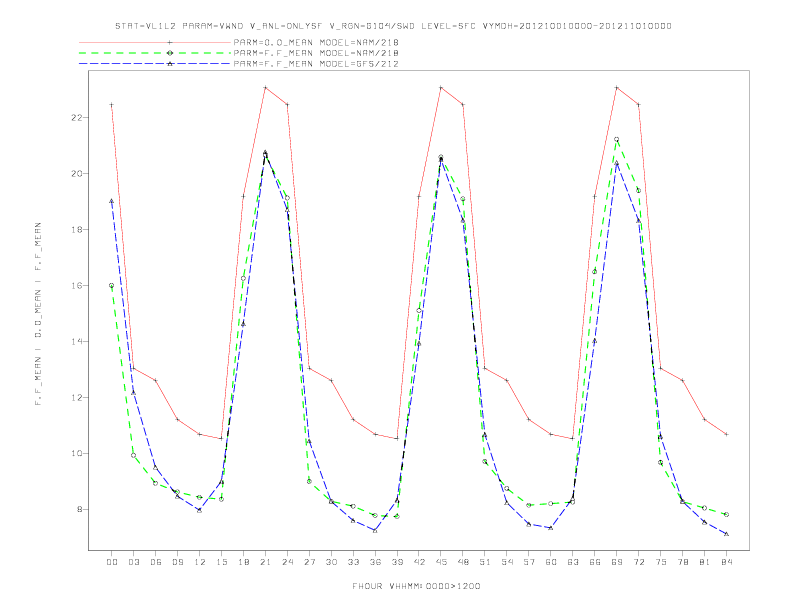Click the circle marker on green legend line
Viewport: 792px width, 612px height.
[x=170, y=53]
